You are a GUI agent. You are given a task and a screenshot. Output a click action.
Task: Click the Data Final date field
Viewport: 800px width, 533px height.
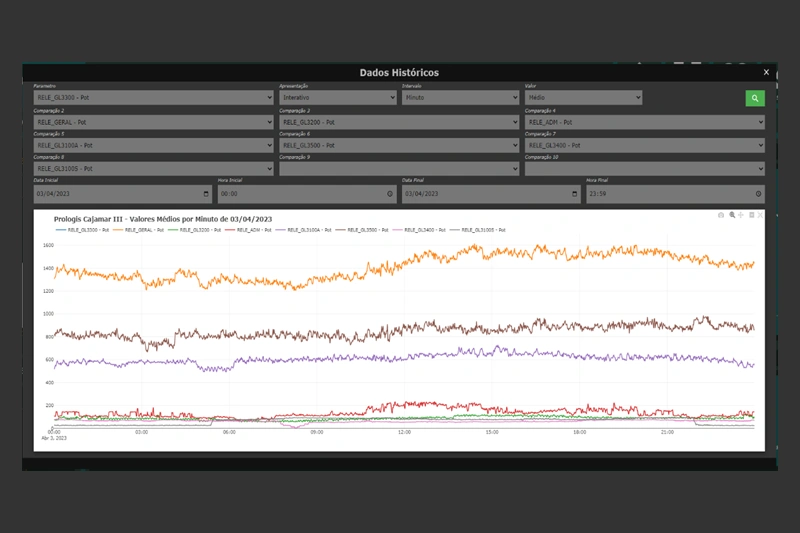coord(485,194)
